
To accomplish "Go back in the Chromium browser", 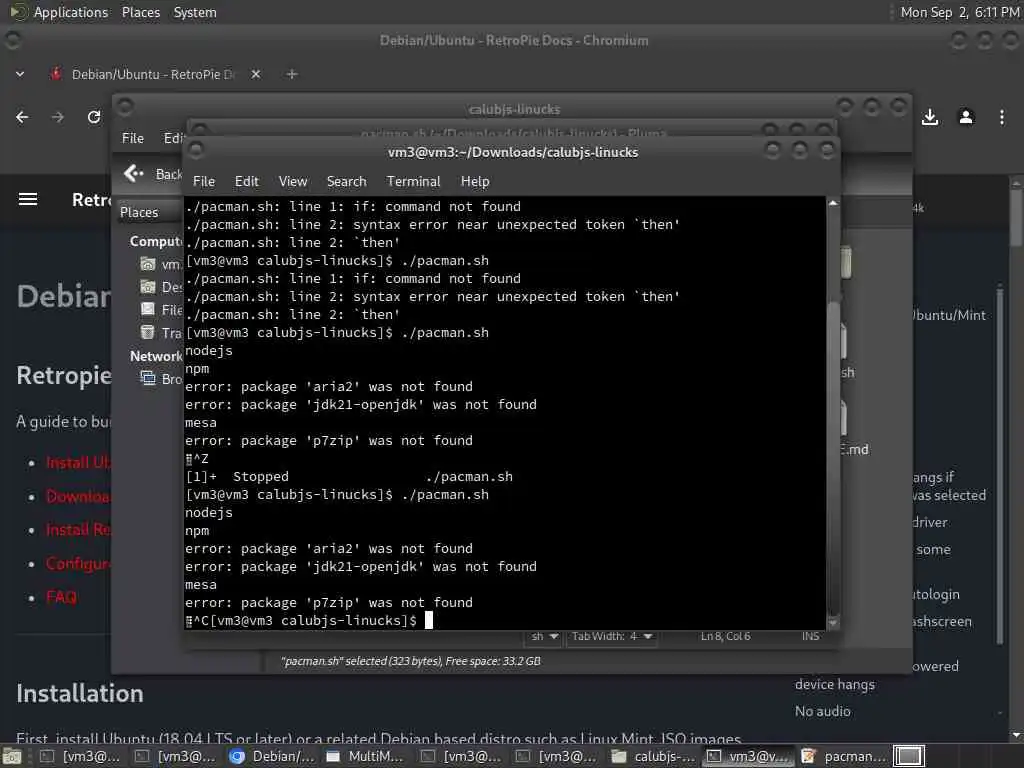I will tap(22, 117).
